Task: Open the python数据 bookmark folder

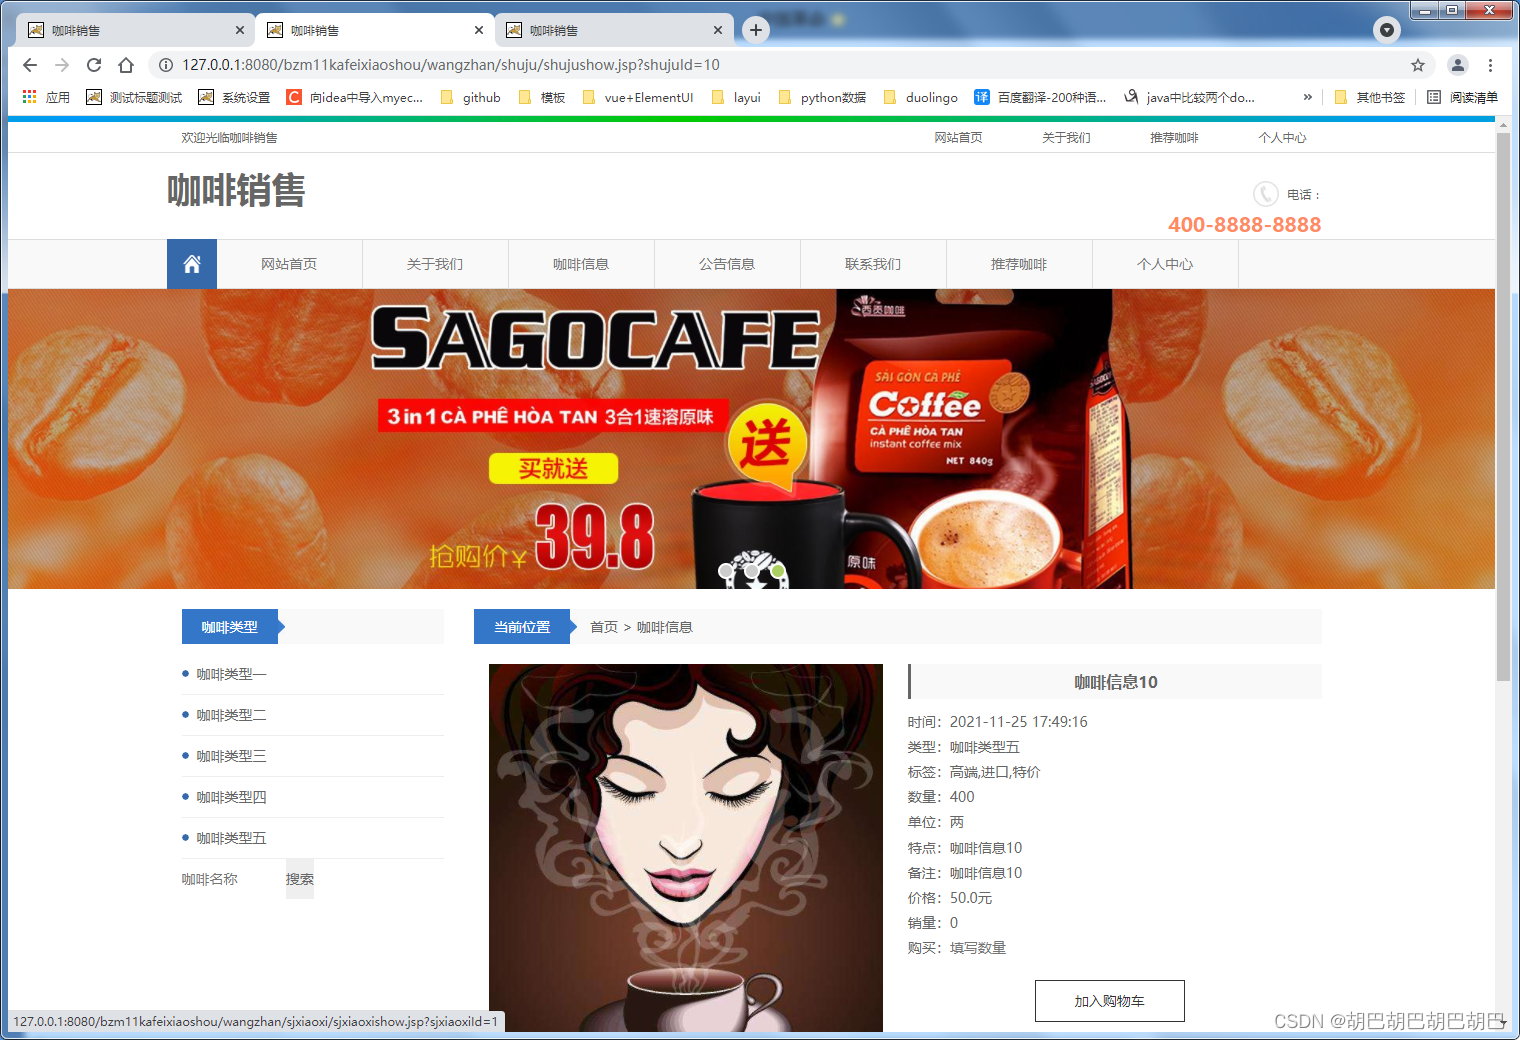Action: click(822, 97)
